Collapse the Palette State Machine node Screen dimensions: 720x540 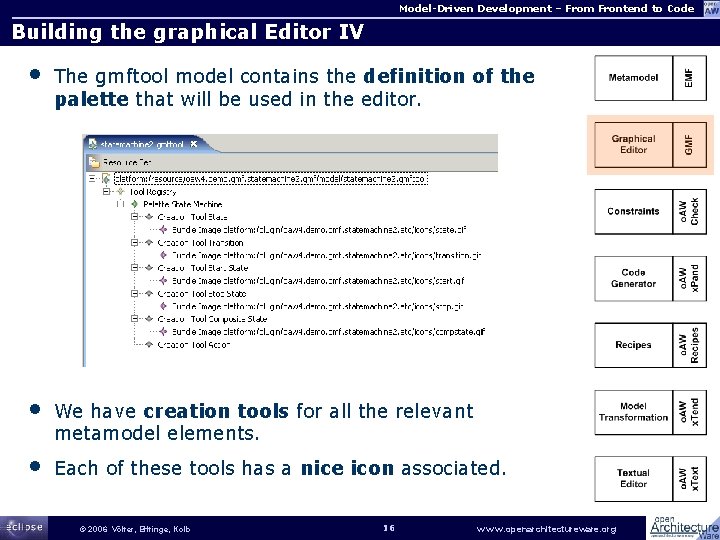[120, 204]
